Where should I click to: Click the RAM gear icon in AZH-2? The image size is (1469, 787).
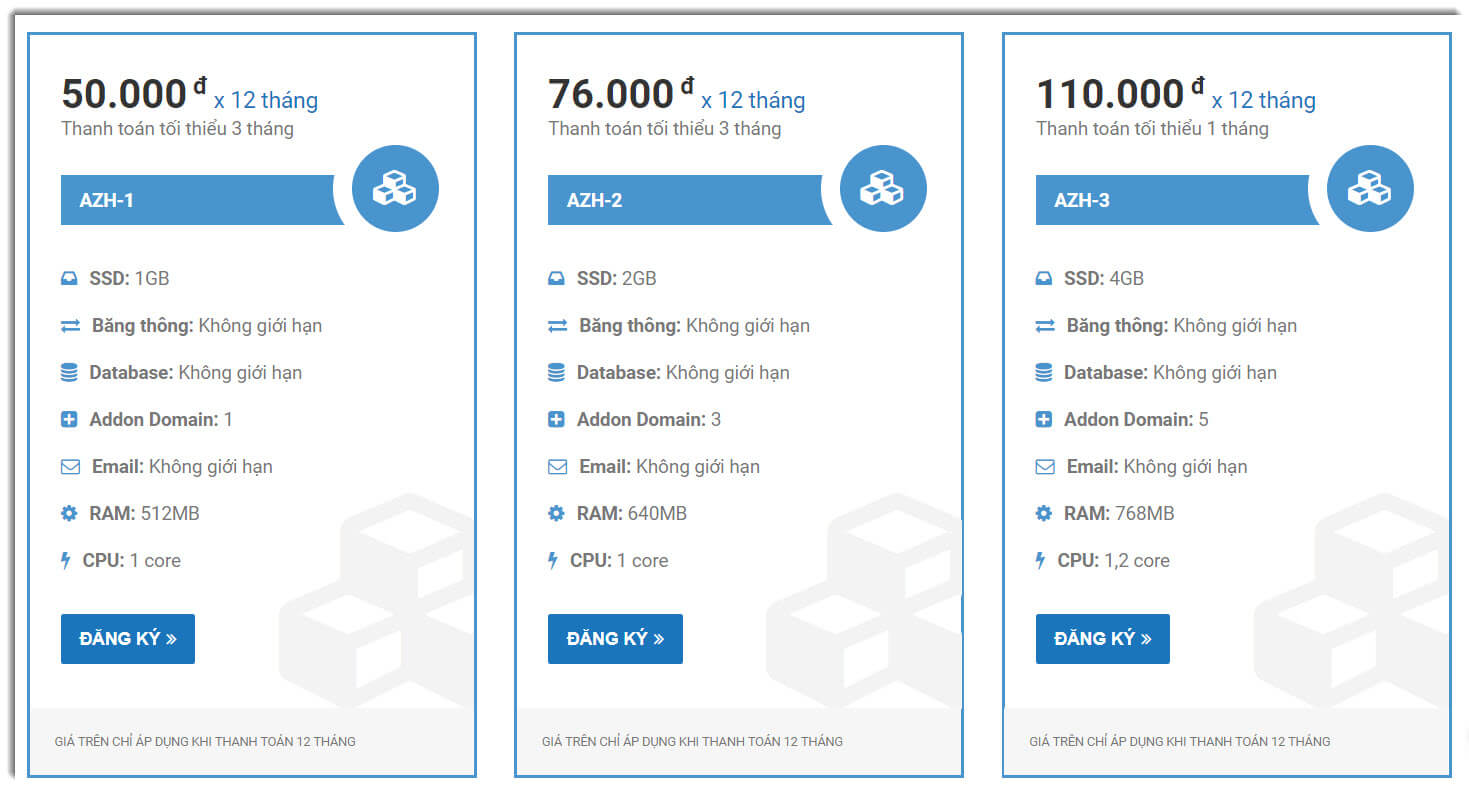pyautogui.click(x=557, y=514)
